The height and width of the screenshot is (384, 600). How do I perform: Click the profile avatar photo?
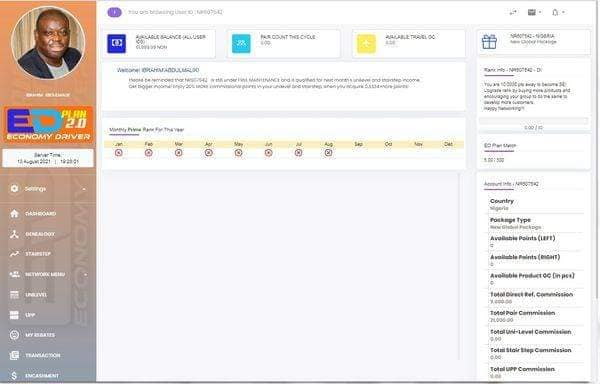[x=48, y=43]
